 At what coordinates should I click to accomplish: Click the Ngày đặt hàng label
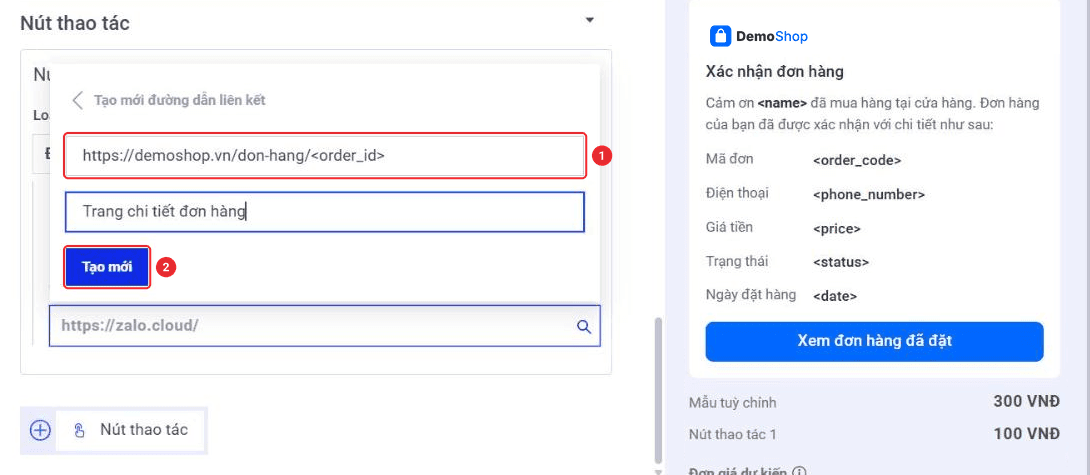click(x=751, y=294)
